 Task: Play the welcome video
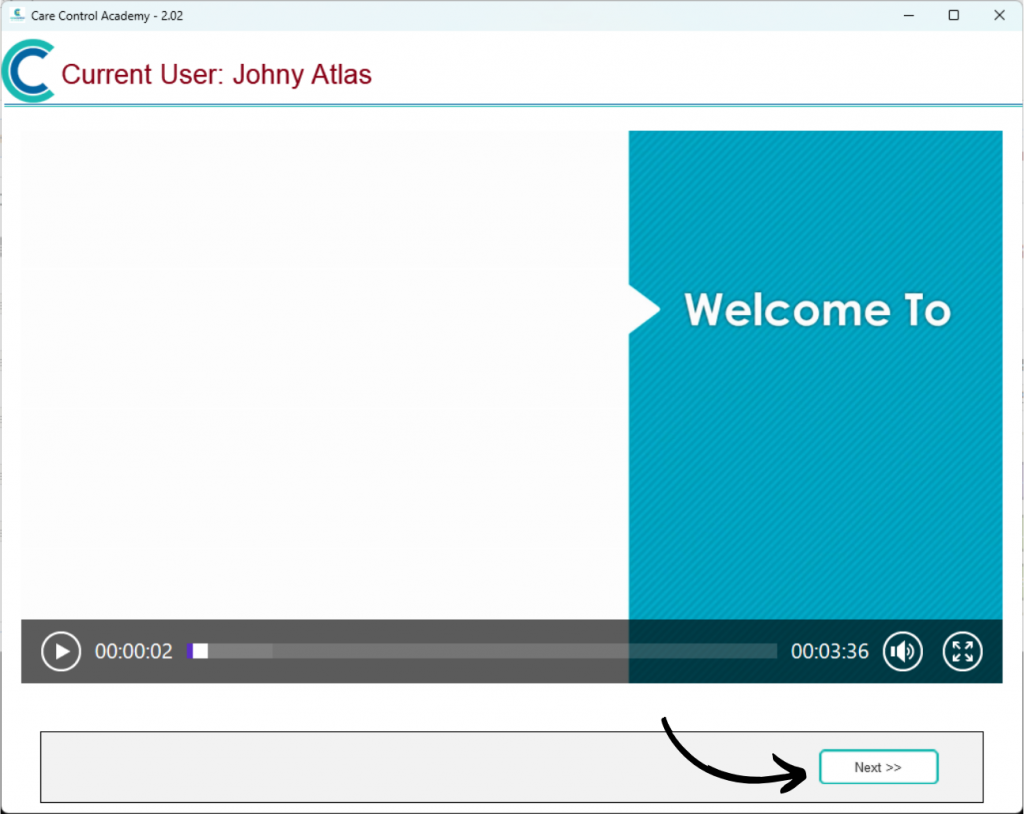click(61, 652)
